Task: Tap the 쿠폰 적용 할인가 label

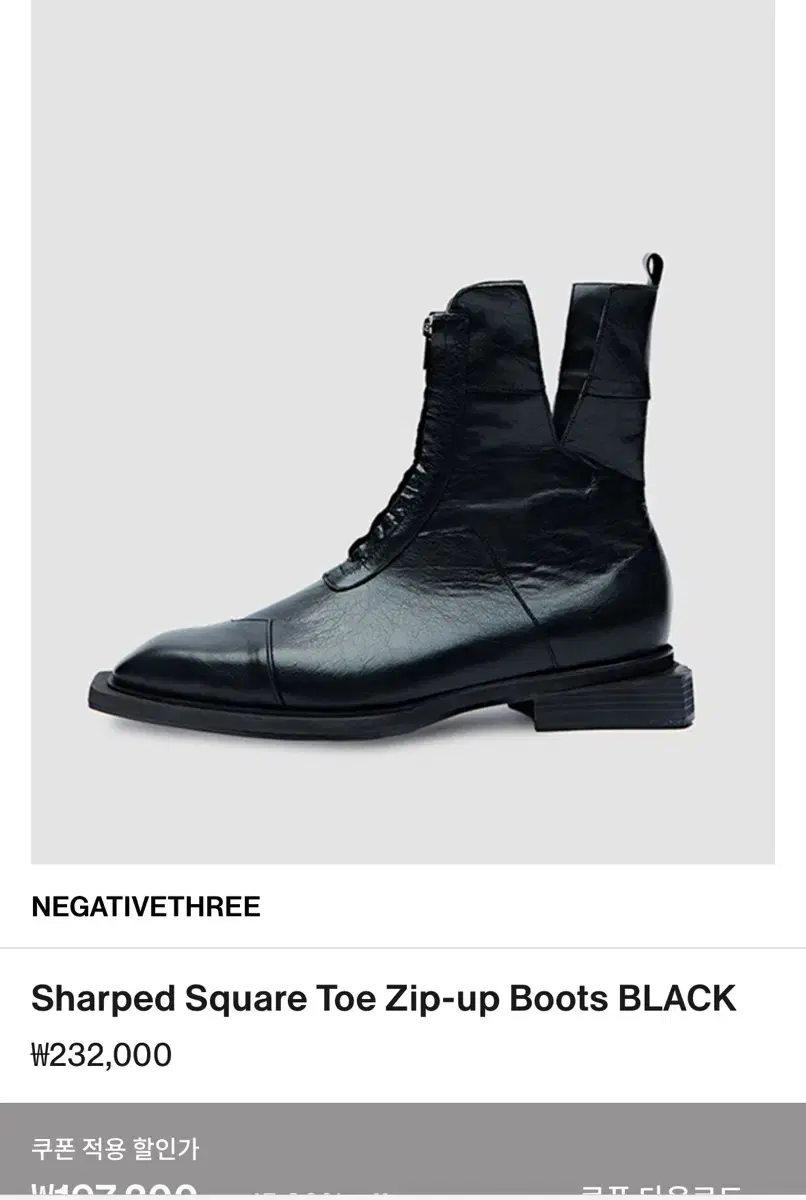Action: 115,1148
